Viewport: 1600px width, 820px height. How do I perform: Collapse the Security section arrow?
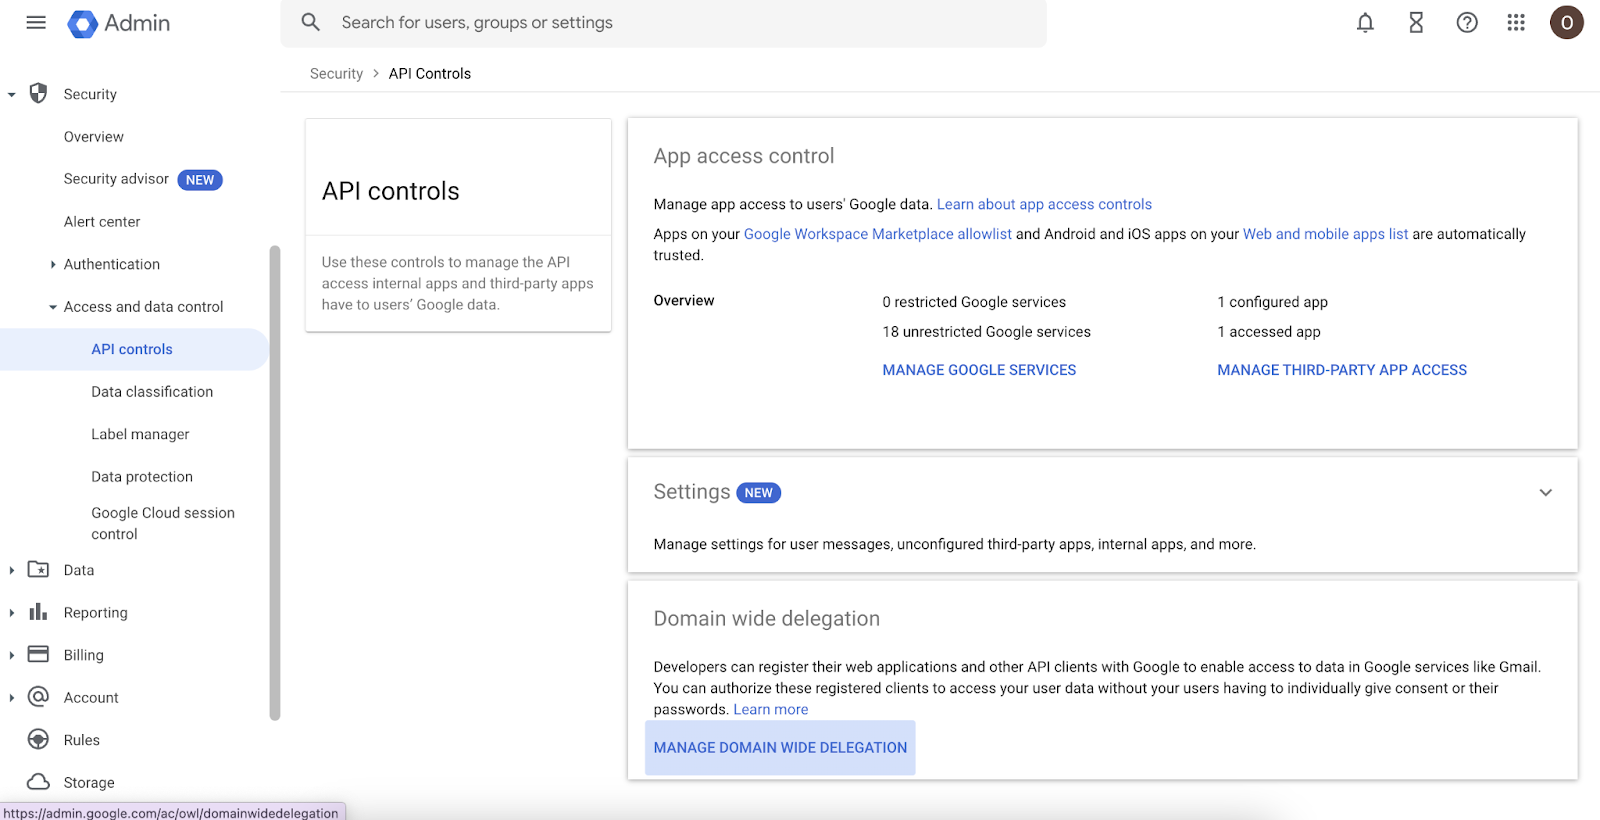pyautogui.click(x=12, y=94)
